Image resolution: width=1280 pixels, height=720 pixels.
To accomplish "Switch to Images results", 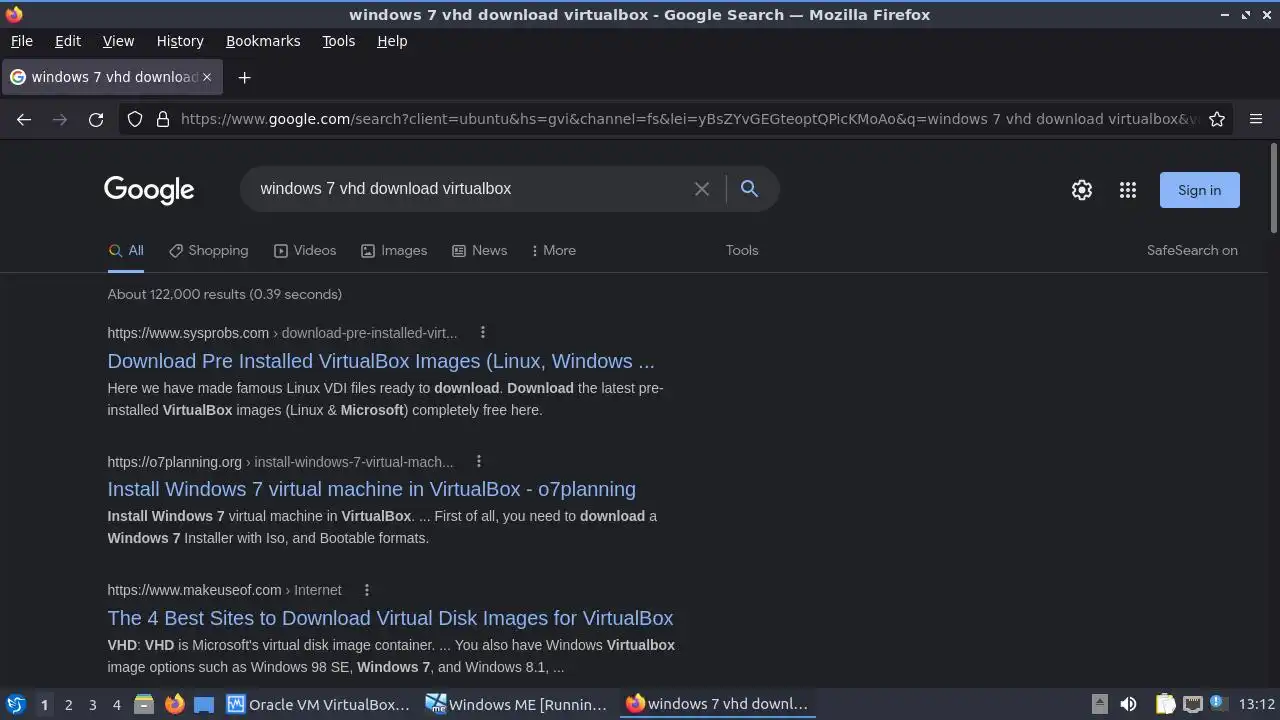I will pyautogui.click(x=394, y=250).
